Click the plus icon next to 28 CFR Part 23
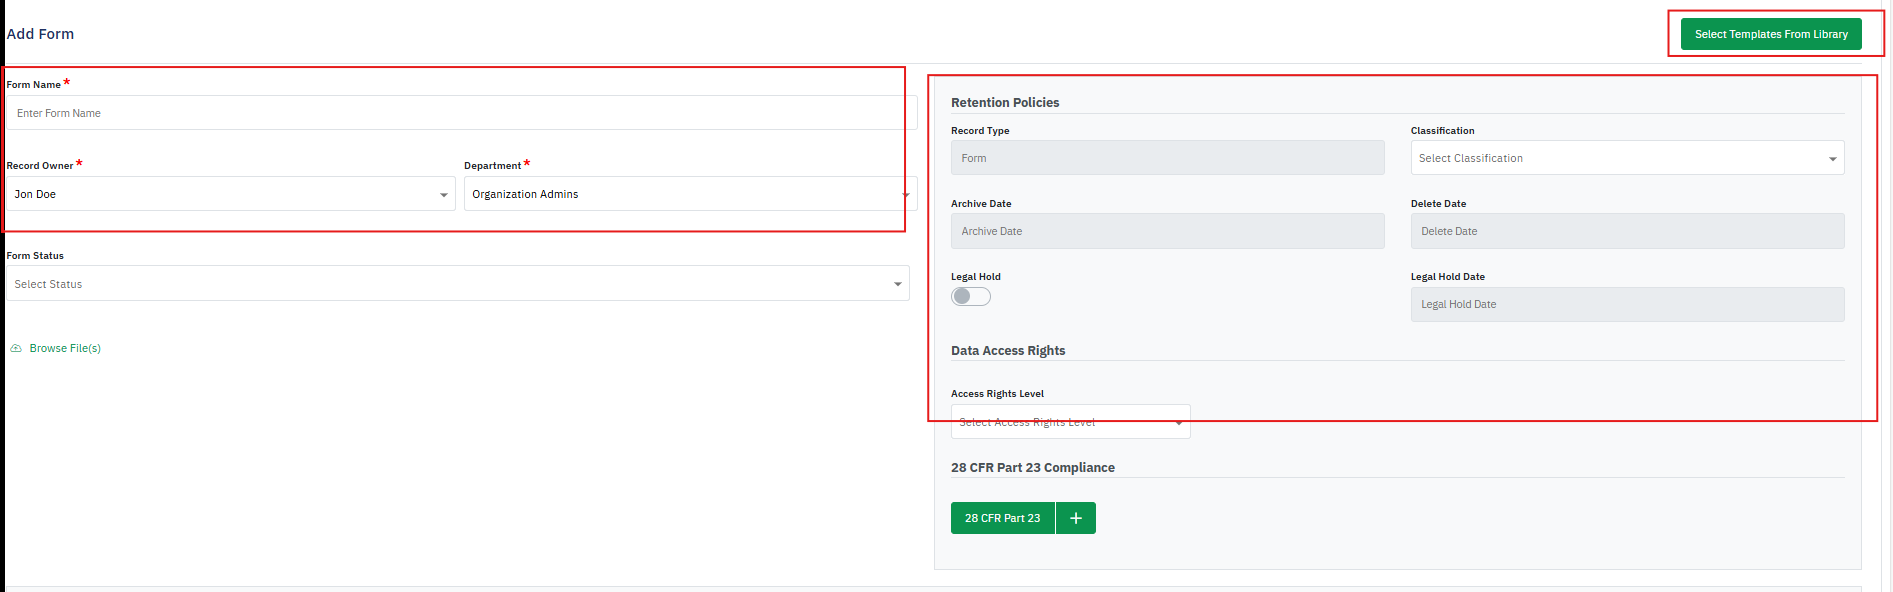Viewport: 1893px width, 592px height. [1076, 518]
